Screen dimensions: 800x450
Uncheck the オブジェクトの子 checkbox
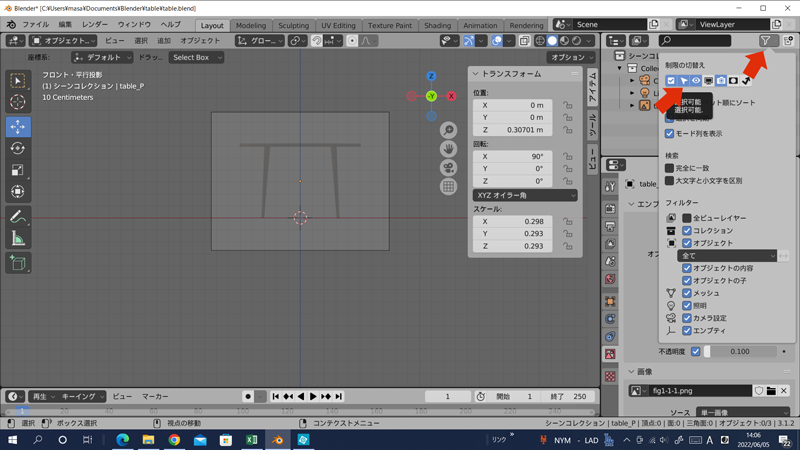click(687, 281)
